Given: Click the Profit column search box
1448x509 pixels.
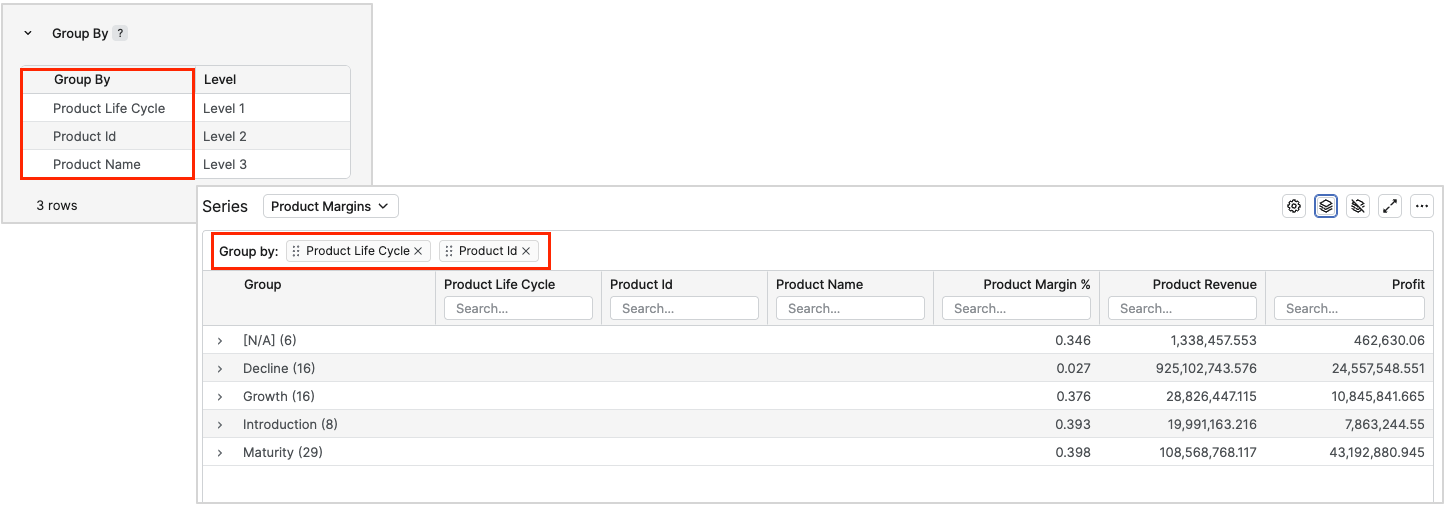Looking at the screenshot, I should 1349,309.
